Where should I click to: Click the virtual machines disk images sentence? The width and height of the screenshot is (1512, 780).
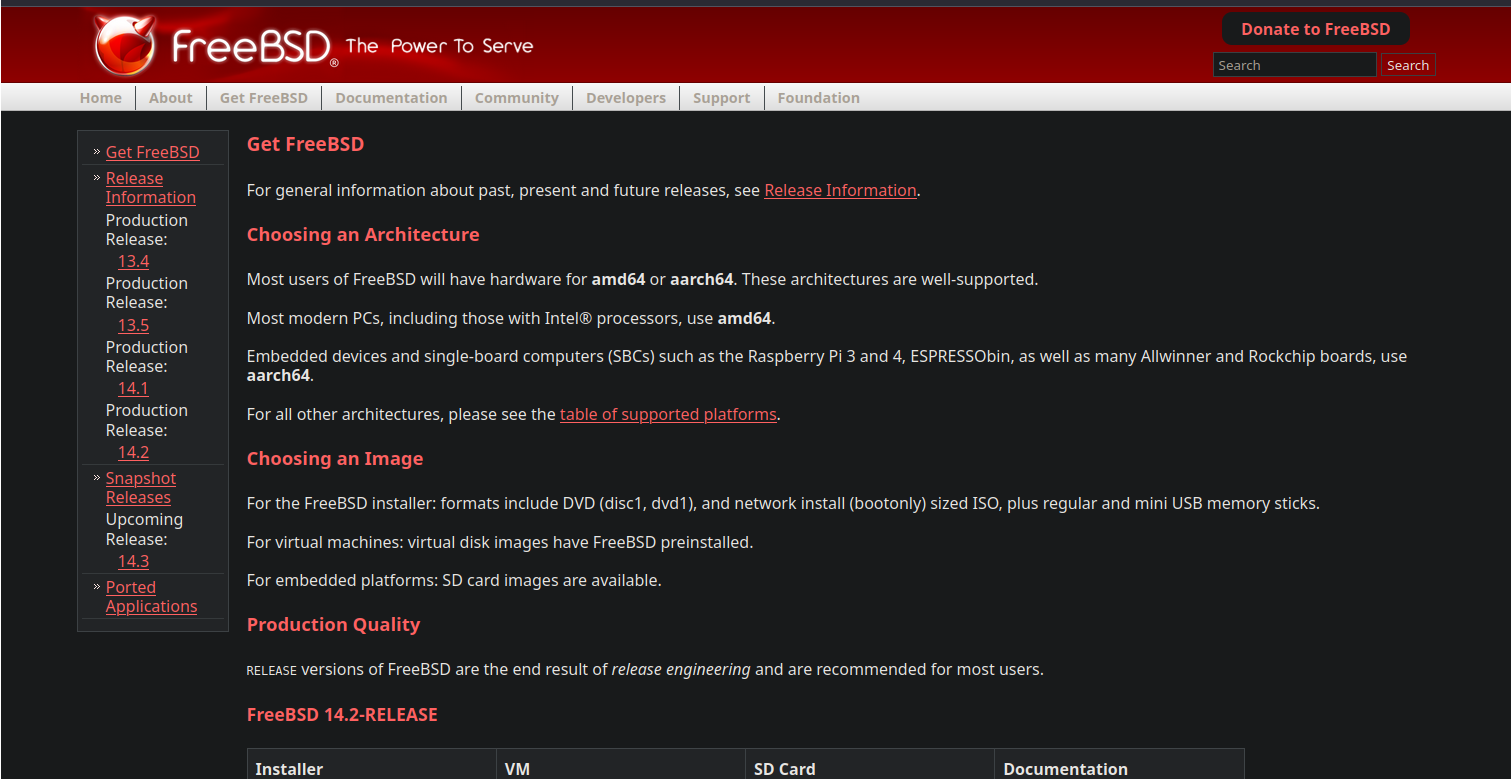tap(500, 542)
